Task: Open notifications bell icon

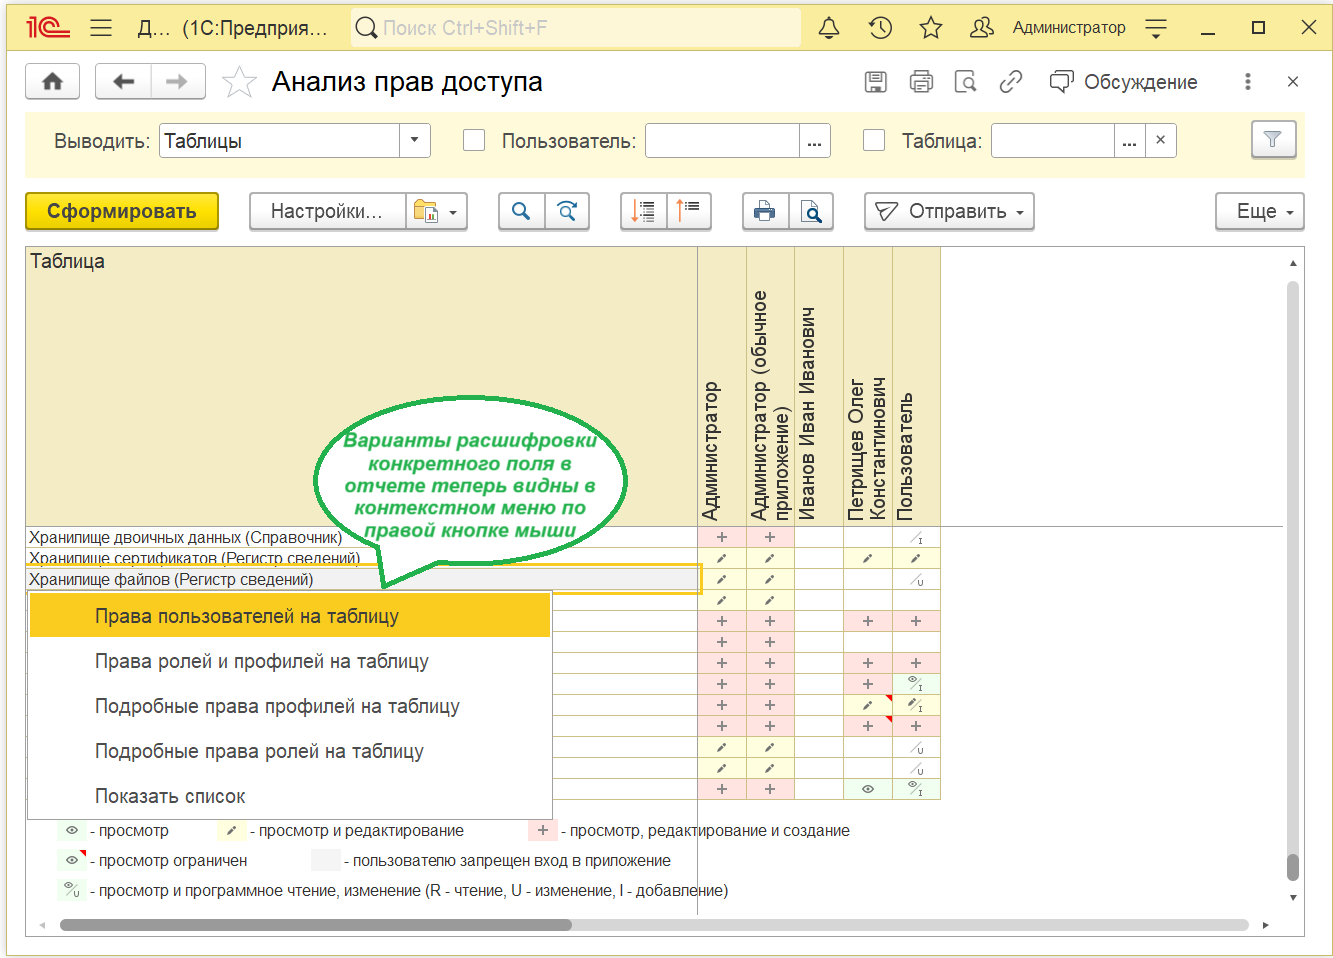Action: pyautogui.click(x=828, y=28)
